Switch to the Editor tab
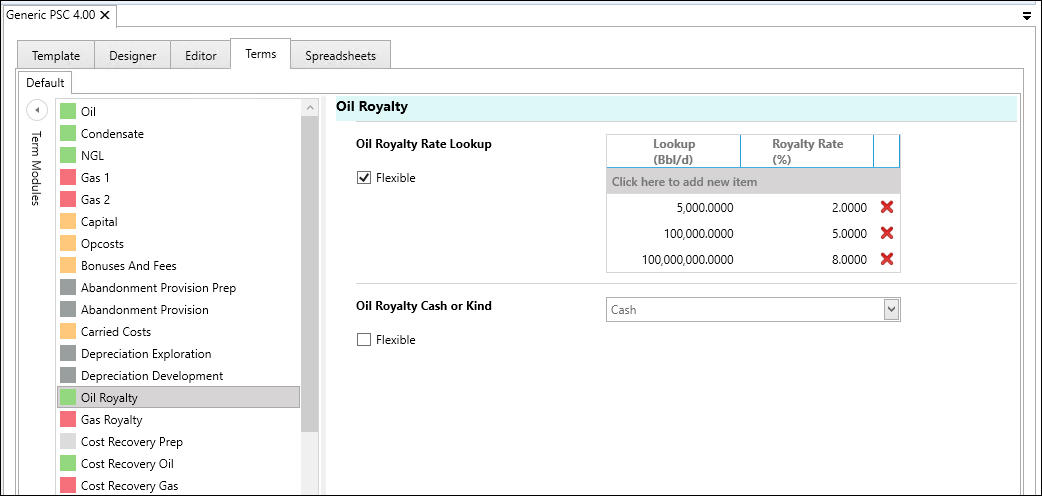This screenshot has width=1042, height=496. click(x=200, y=56)
